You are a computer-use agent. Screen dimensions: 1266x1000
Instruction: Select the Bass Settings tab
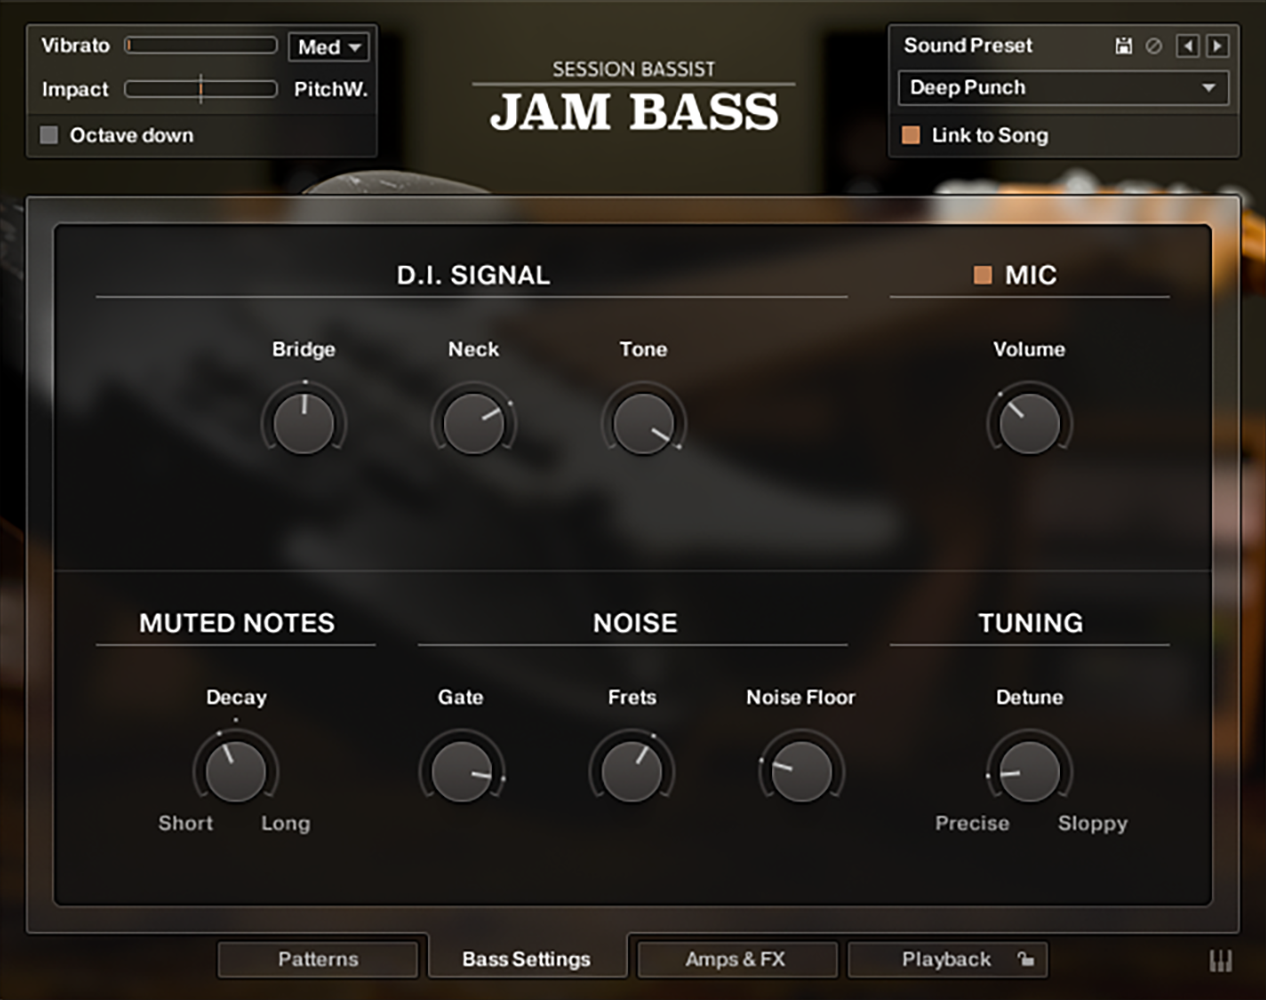[527, 958]
